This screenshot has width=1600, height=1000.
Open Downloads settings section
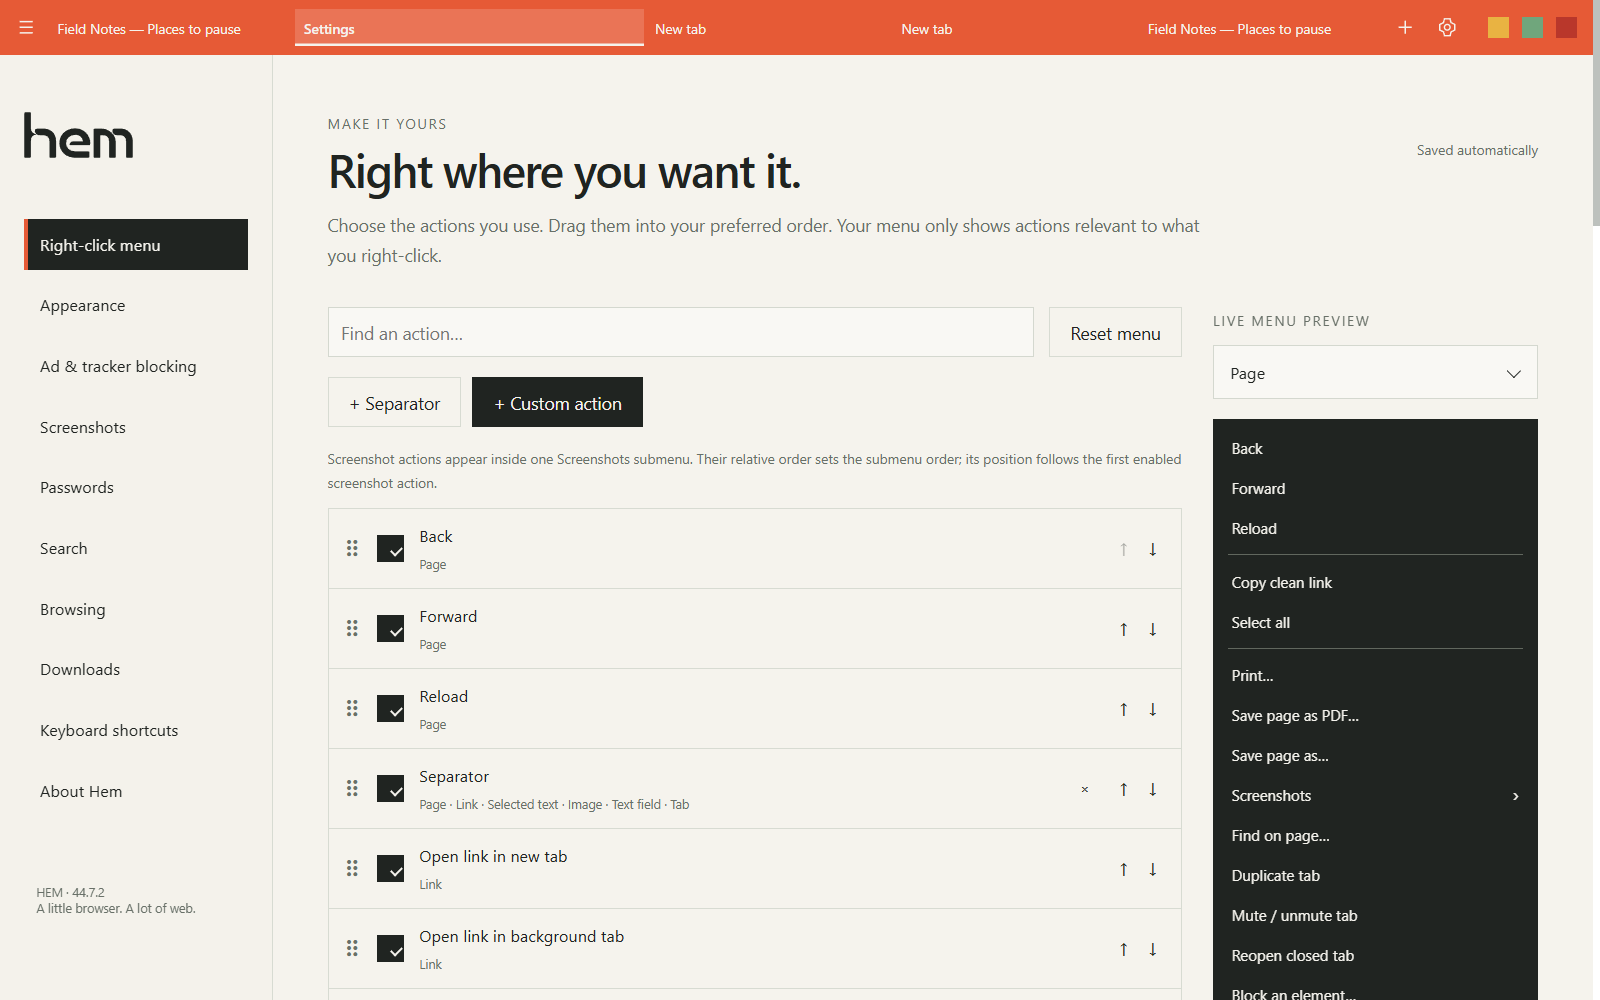(136, 670)
